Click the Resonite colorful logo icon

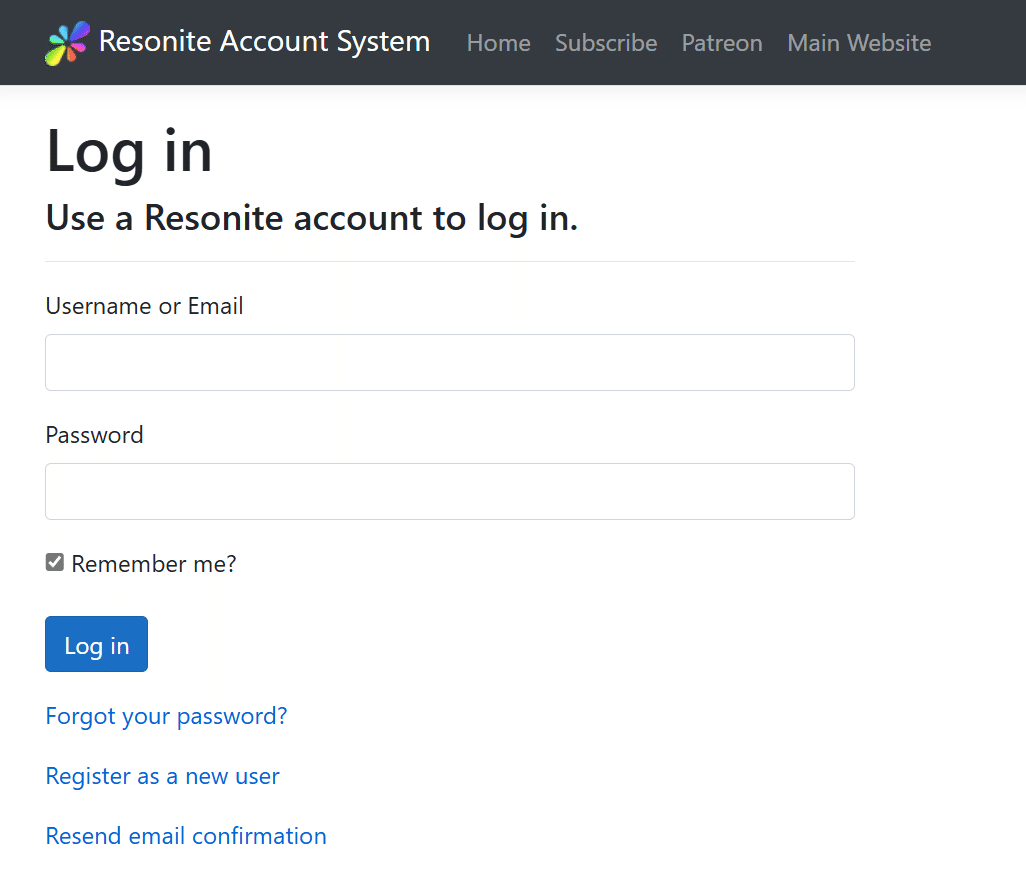pyautogui.click(x=67, y=43)
